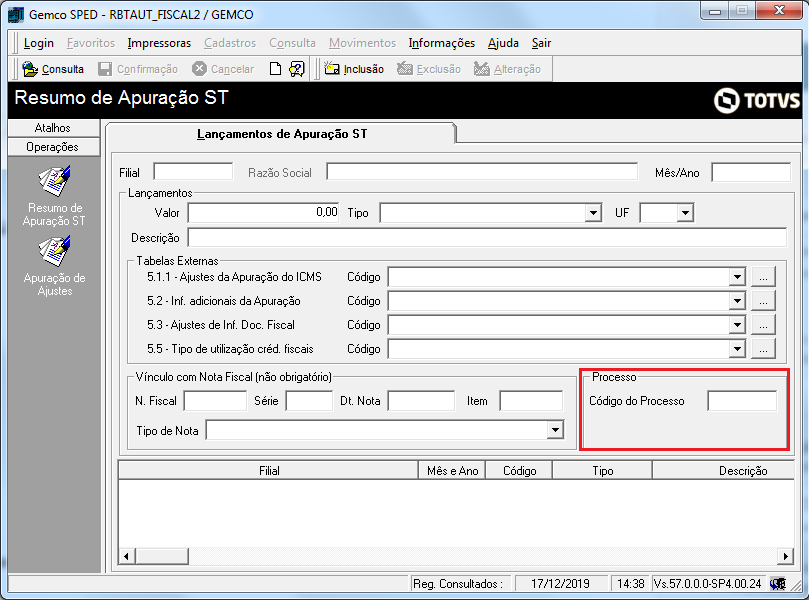
Task: Click the grid horizontal scrollbar thumb
Action: tap(162, 556)
